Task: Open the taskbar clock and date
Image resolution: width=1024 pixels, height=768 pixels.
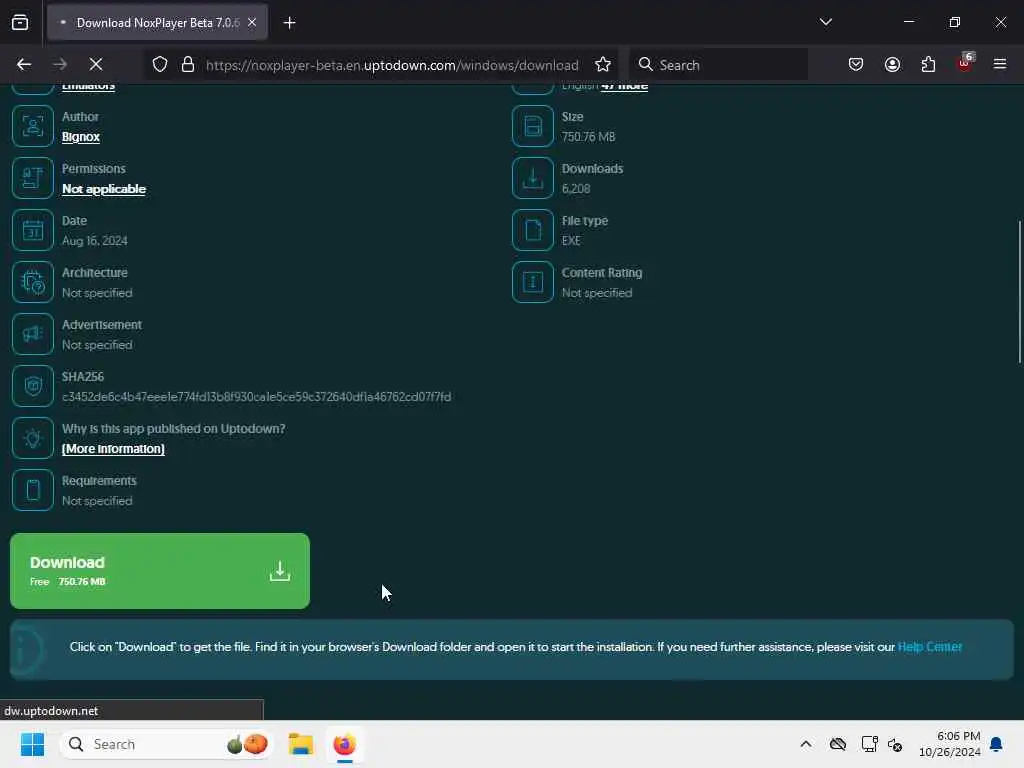Action: [x=949, y=744]
